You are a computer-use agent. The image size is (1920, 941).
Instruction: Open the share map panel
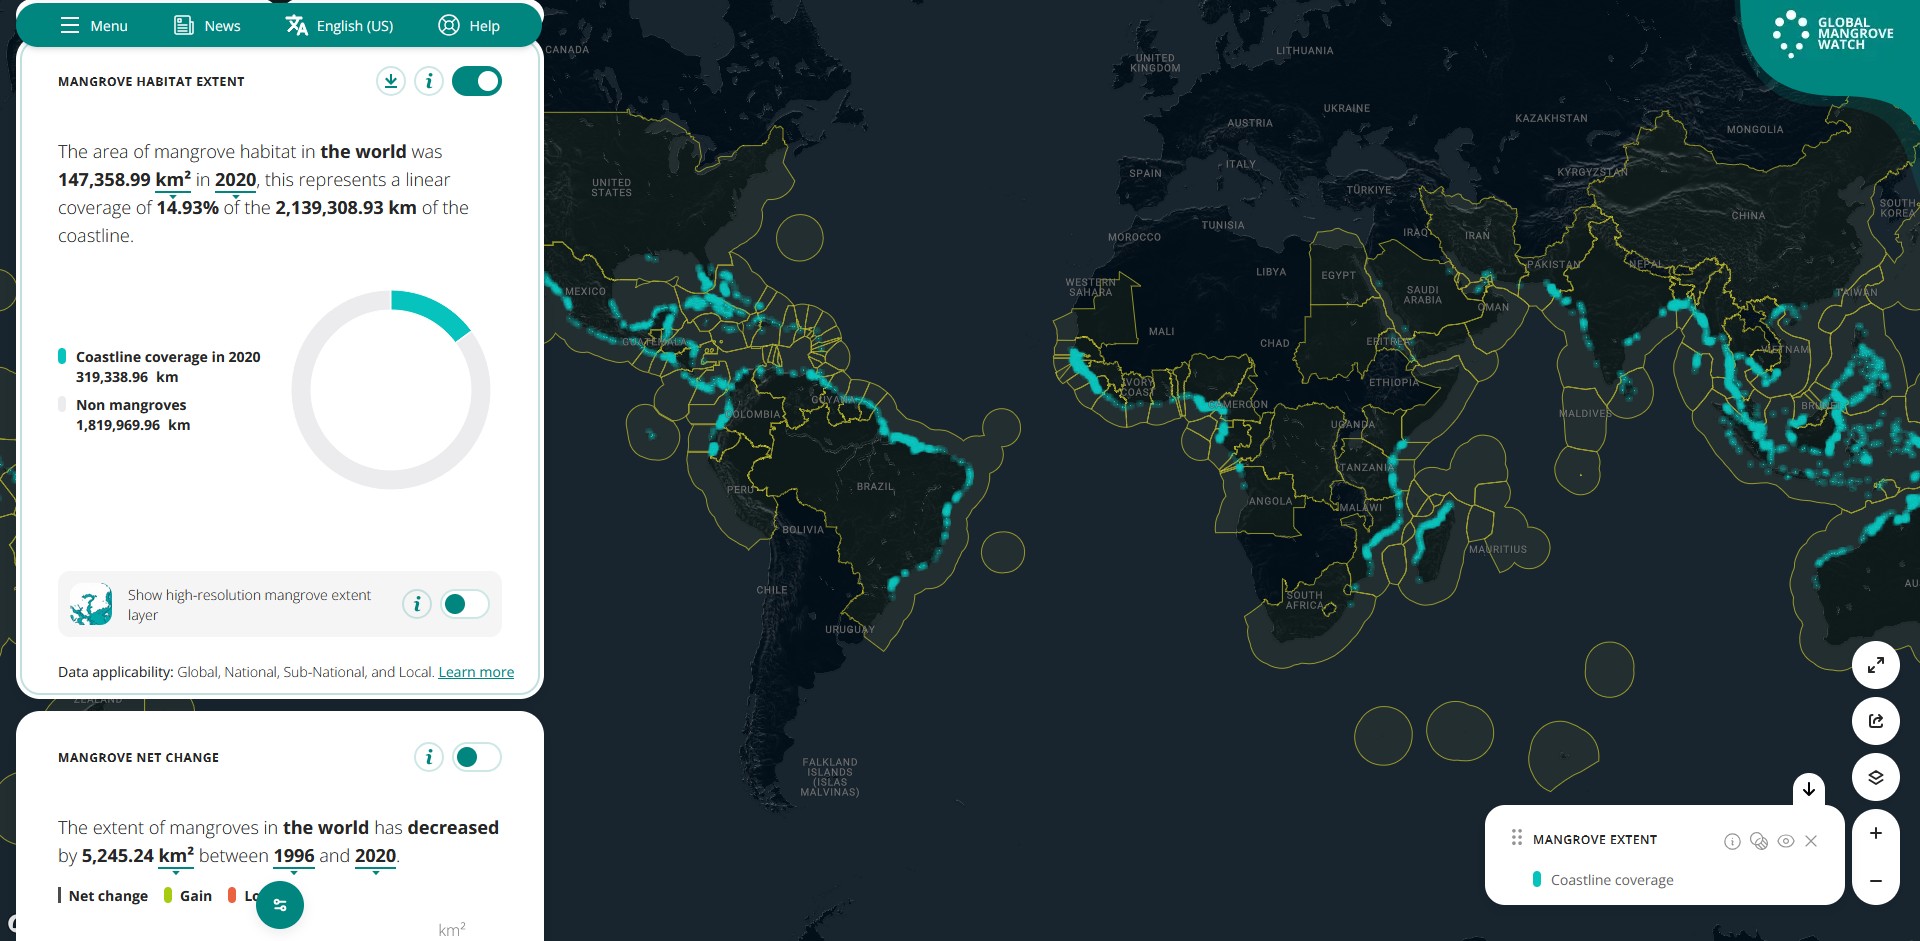(x=1877, y=721)
